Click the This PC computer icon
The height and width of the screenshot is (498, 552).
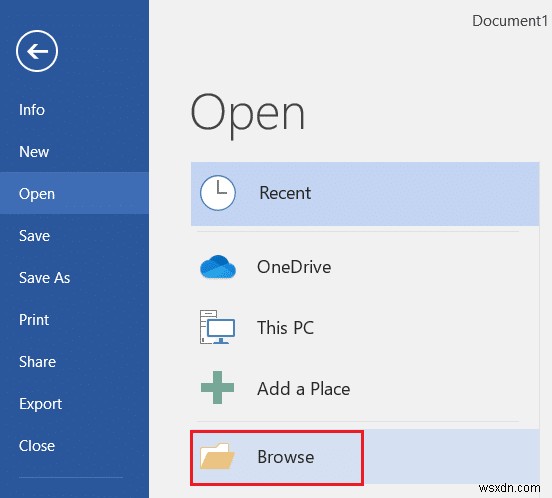click(217, 327)
